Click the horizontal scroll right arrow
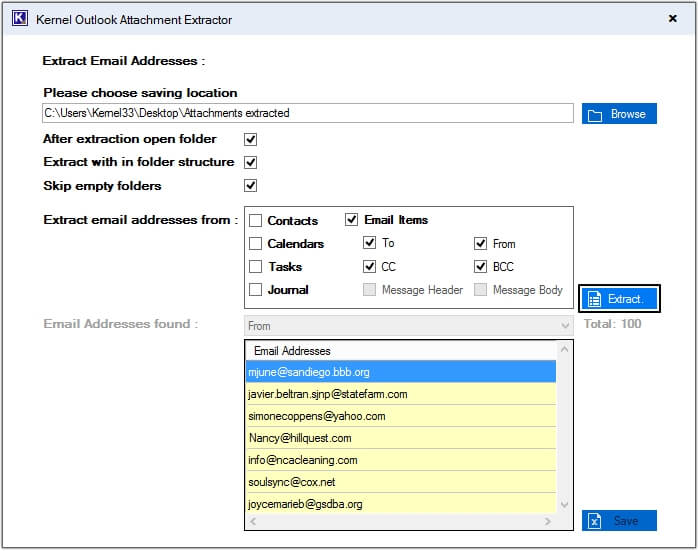Screen dimensions: 699x551 click(548, 521)
